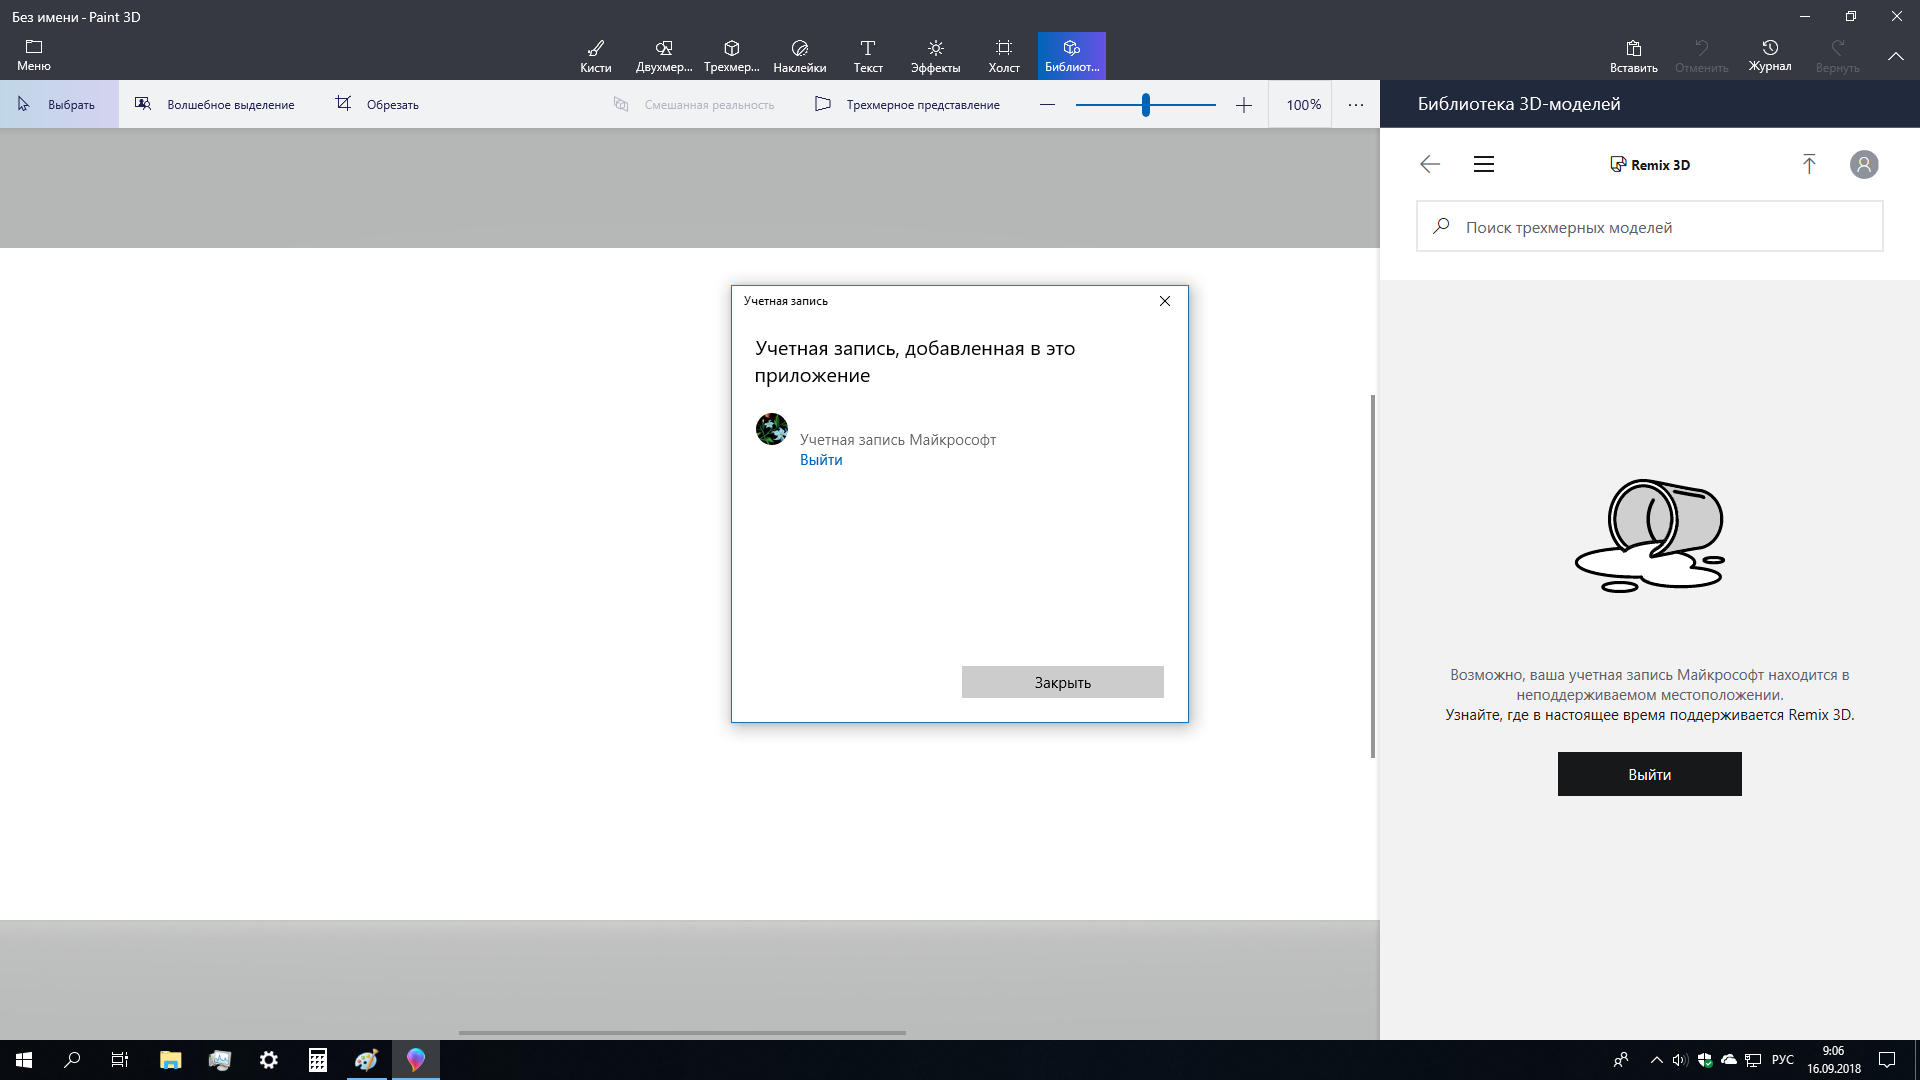The image size is (1920, 1080).
Task: Click Смешанная реальность option
Action: (x=694, y=104)
